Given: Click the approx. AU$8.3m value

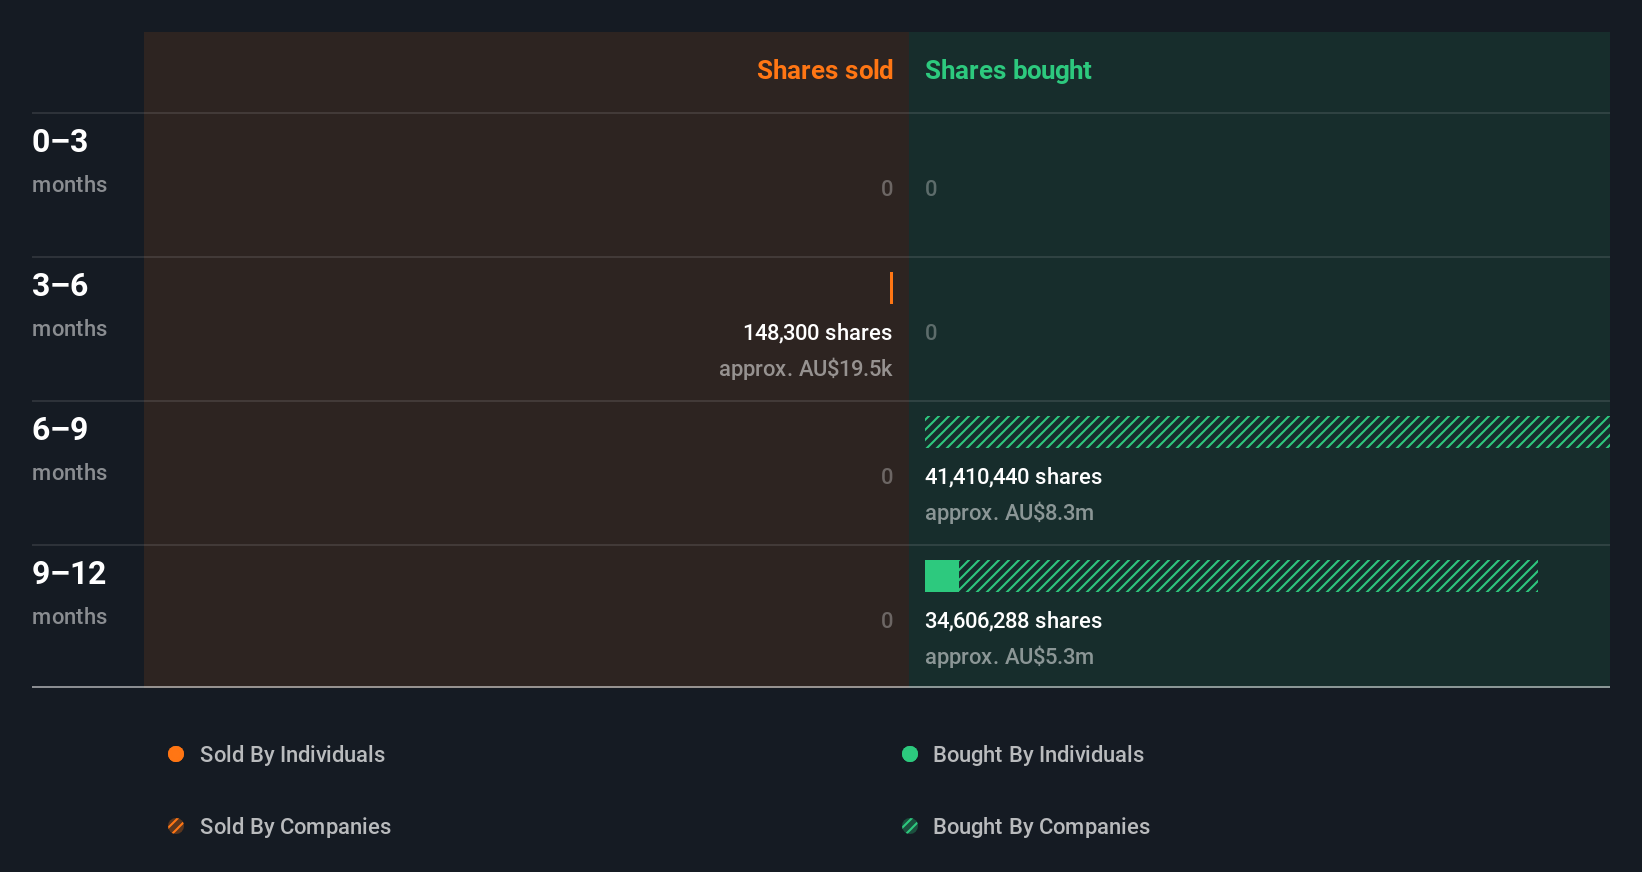Looking at the screenshot, I should coord(1009,513).
